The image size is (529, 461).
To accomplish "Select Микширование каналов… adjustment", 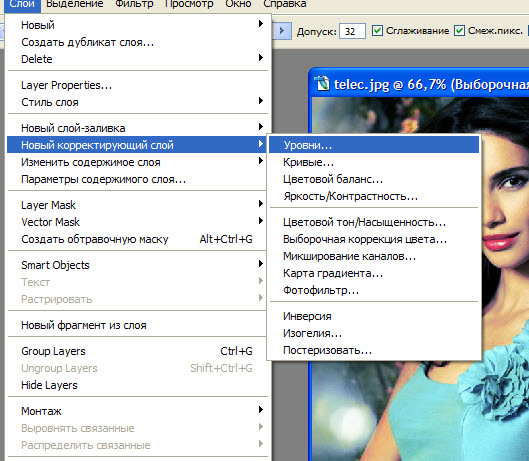I will [374, 256].
